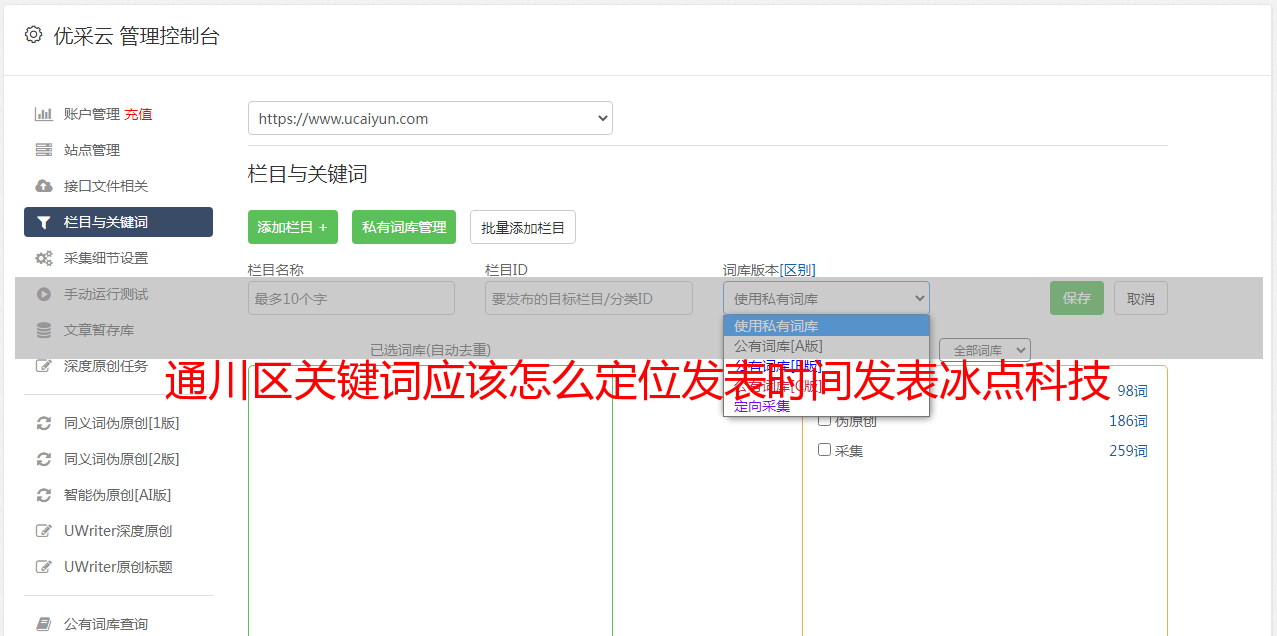Choose 定向采集 option in the list
1277x636 pixels.
[x=762, y=406]
